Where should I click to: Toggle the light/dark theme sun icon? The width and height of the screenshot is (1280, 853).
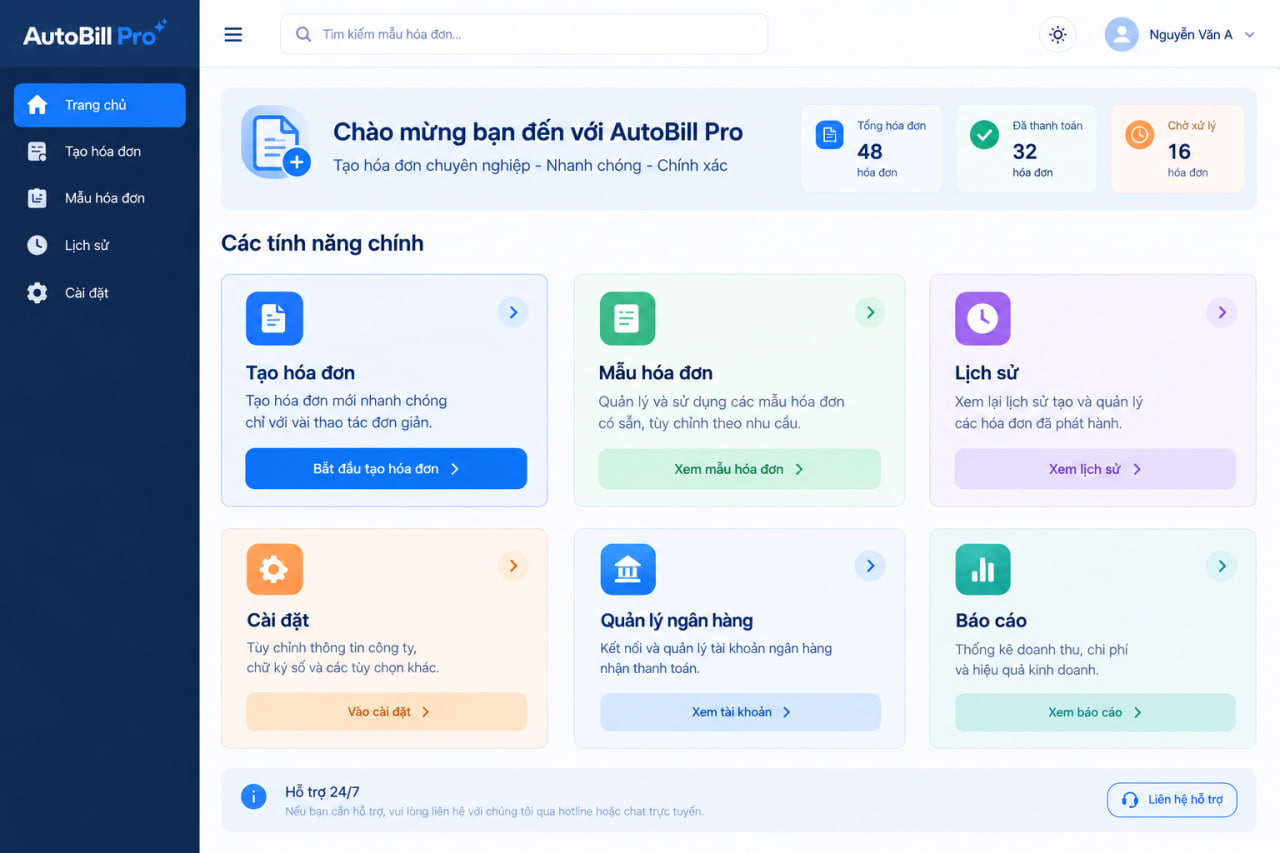click(1057, 35)
